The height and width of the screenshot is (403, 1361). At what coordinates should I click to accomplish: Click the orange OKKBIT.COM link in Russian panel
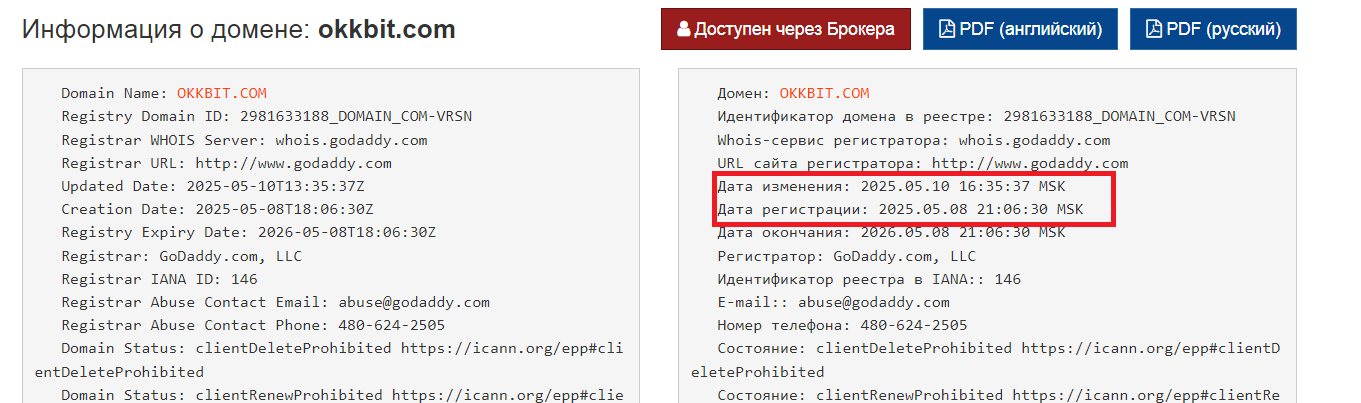pos(824,93)
